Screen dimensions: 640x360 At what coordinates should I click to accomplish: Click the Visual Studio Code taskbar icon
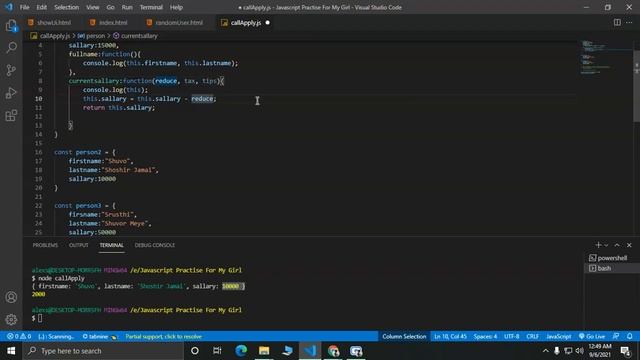310,351
